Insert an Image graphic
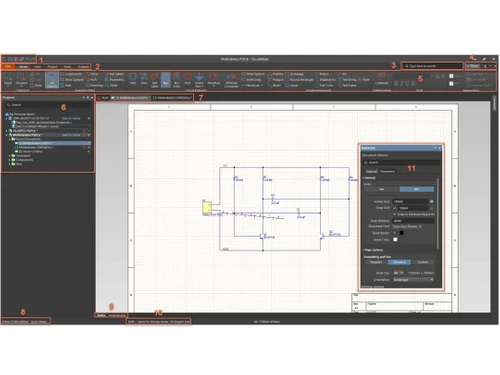Viewport: 500px width, 375px height. (292, 85)
